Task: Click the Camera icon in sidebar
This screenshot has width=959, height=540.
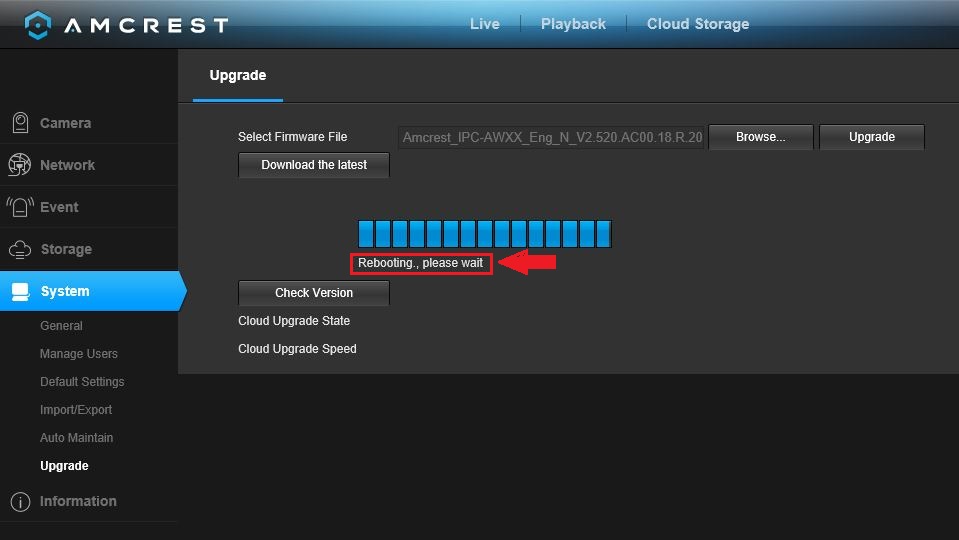Action: click(x=19, y=123)
